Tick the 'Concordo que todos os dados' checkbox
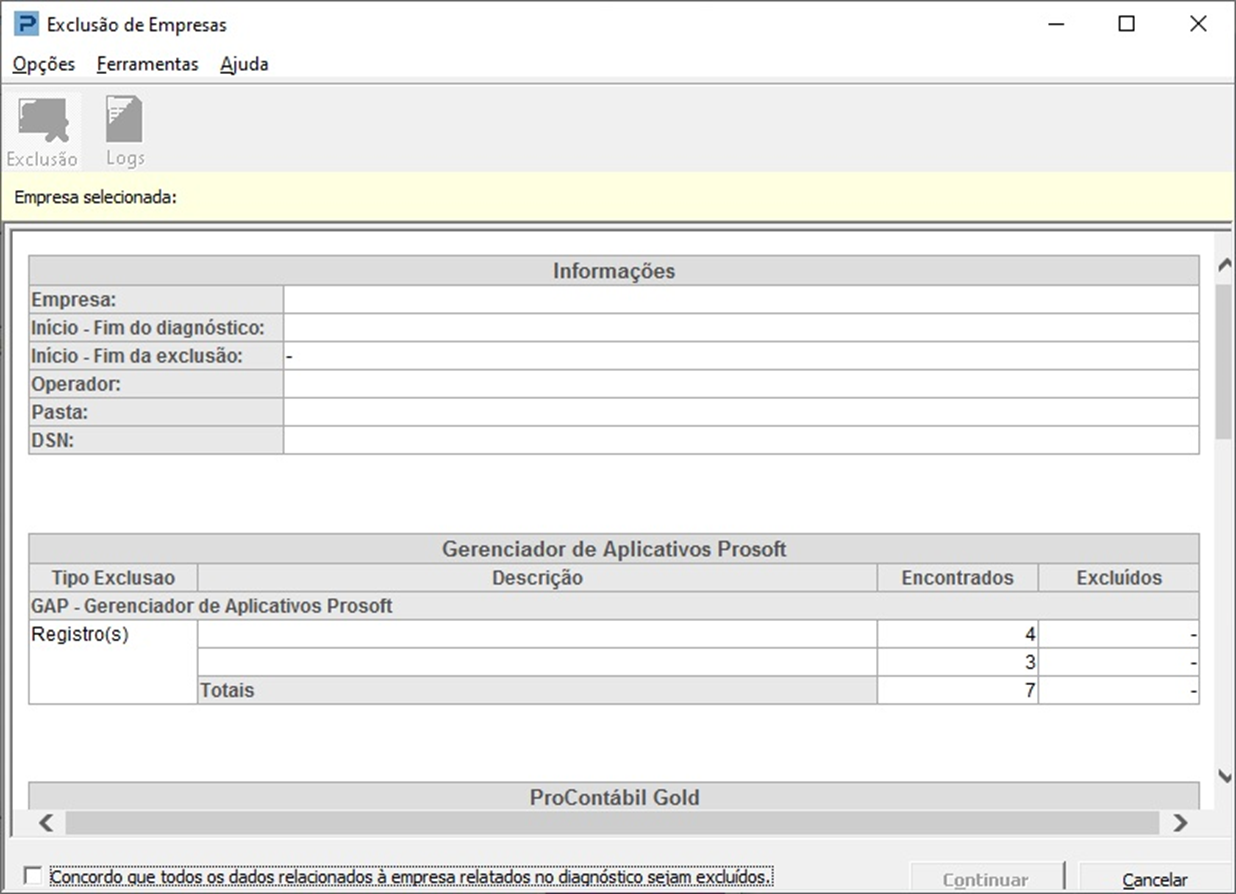The image size is (1236, 894). [33, 877]
